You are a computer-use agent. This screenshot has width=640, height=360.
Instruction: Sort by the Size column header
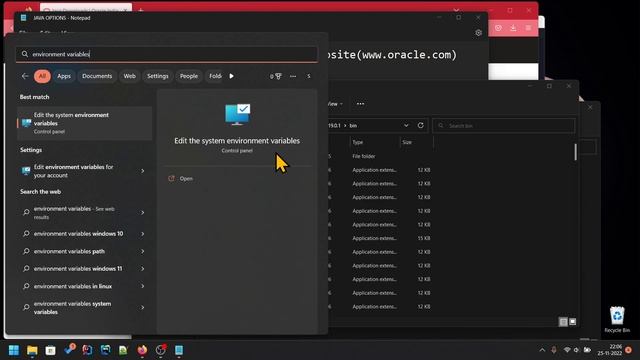407,142
